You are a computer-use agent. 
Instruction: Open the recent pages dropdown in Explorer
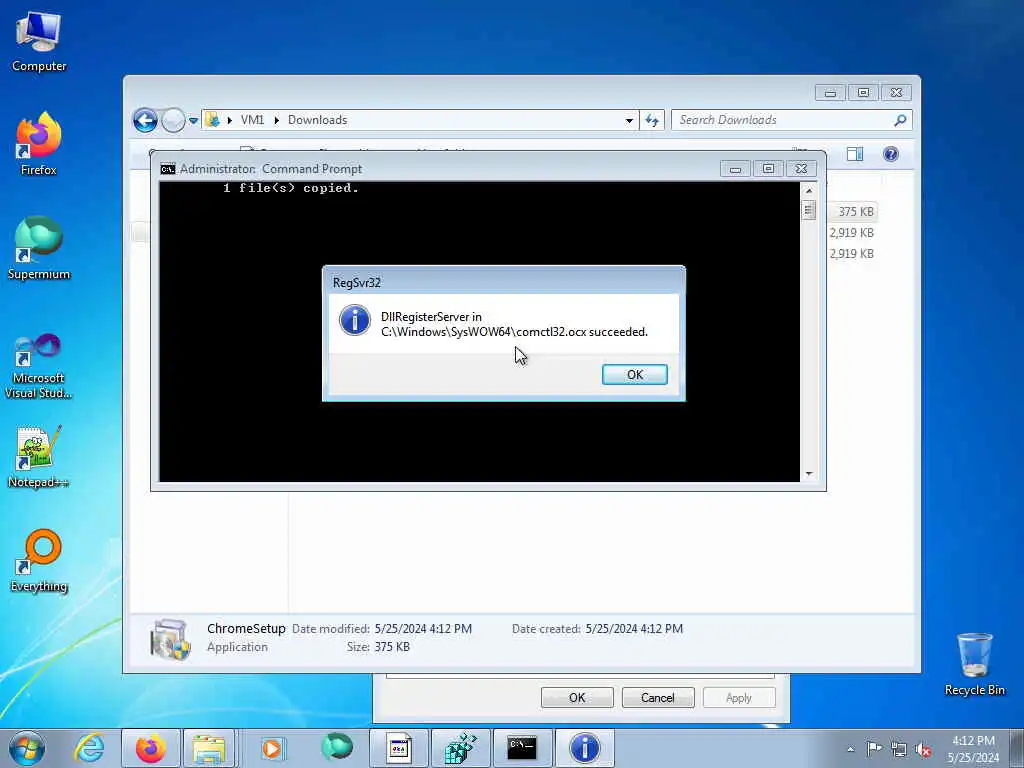[x=193, y=120]
